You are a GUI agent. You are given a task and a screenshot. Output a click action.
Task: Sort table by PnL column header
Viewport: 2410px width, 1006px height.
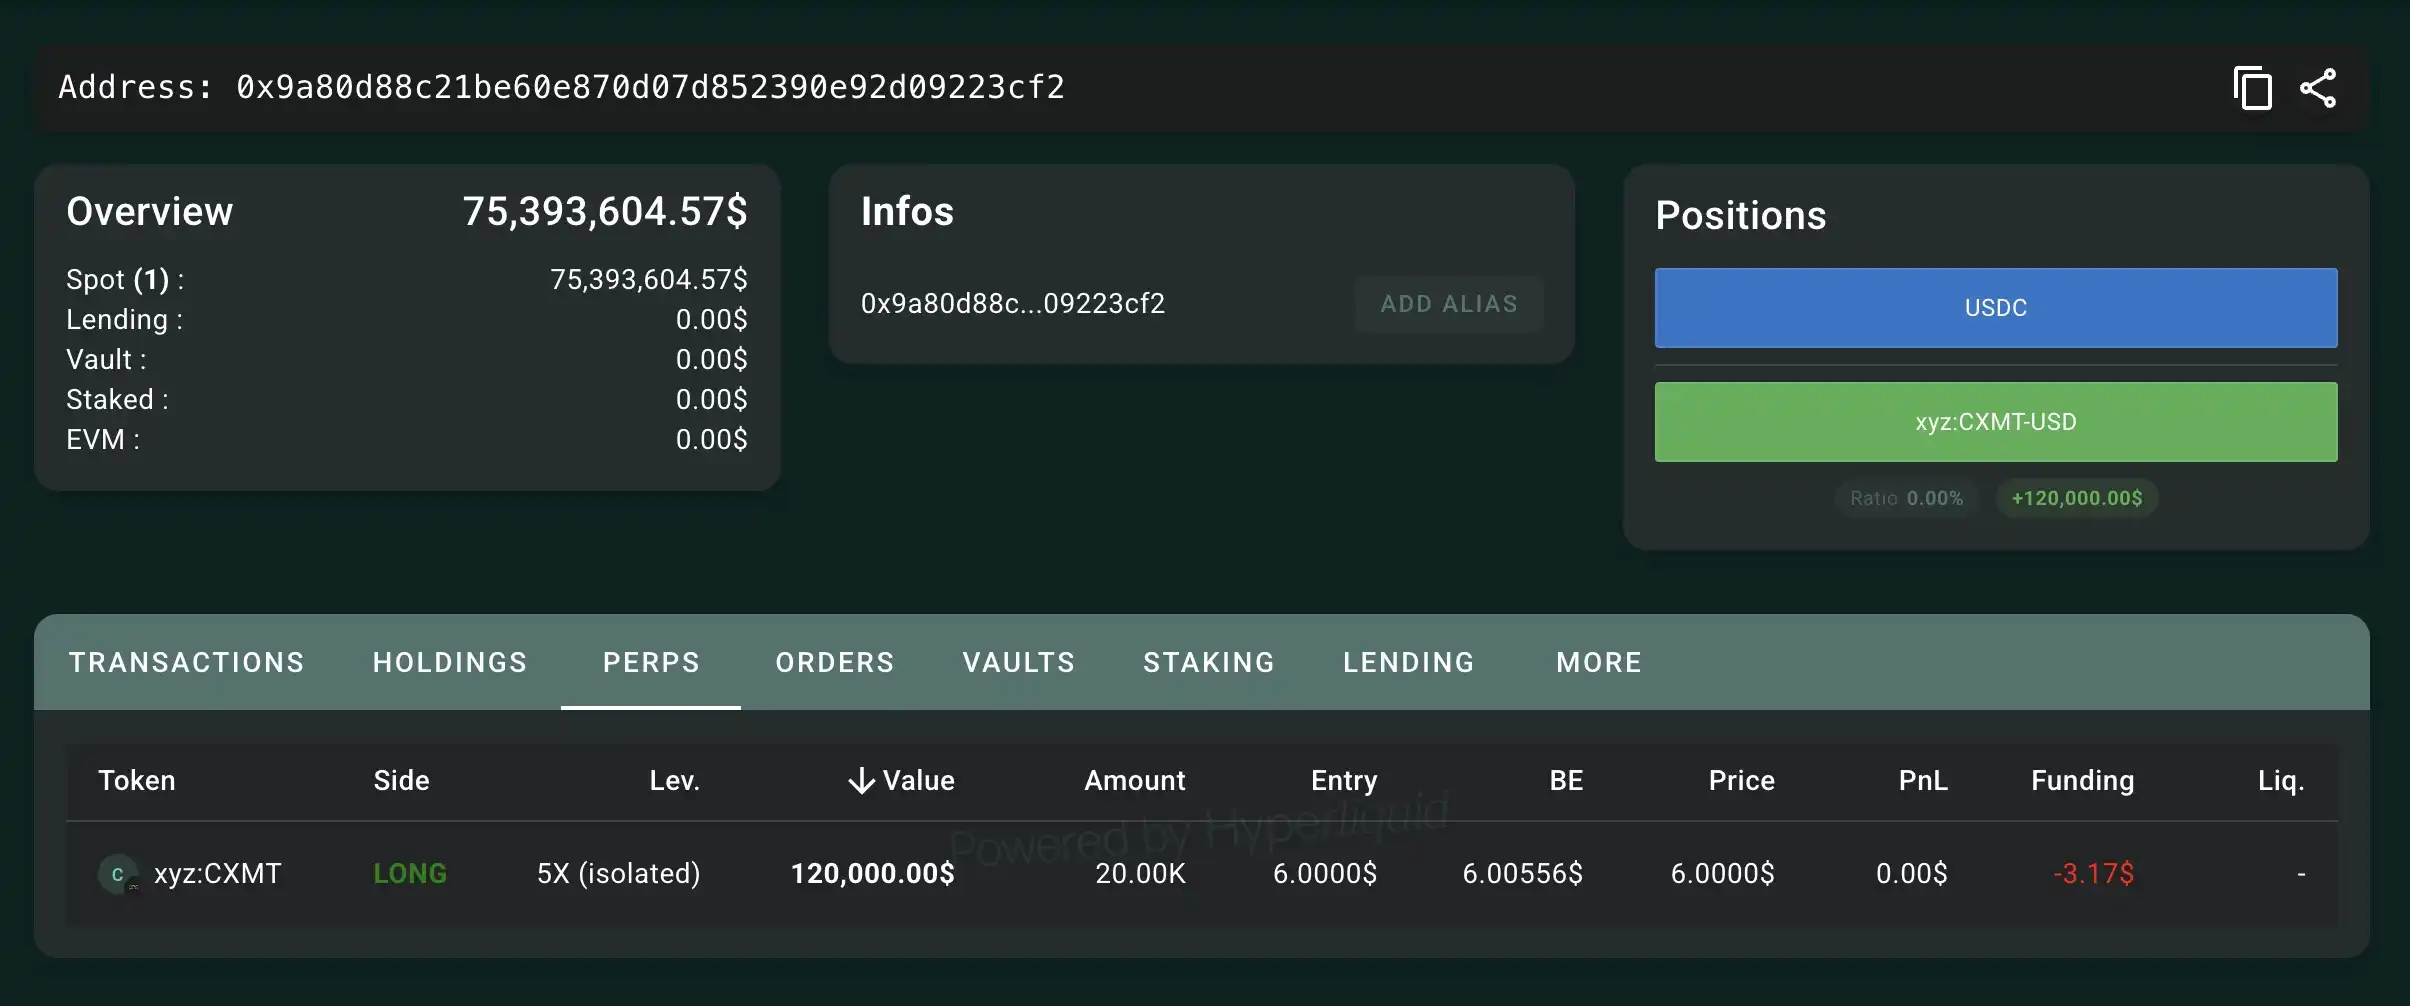[x=1923, y=781]
